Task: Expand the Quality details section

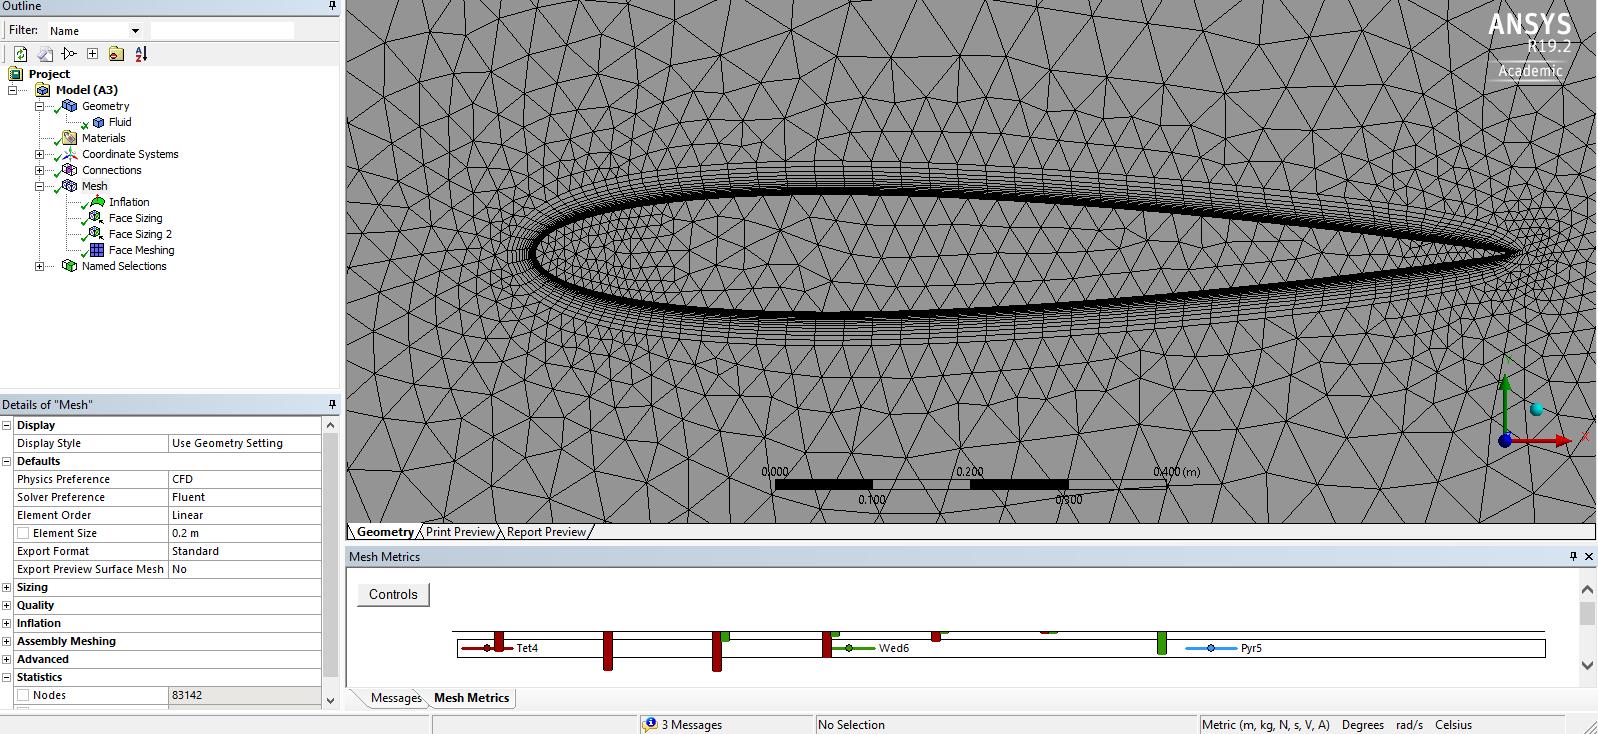Action: click(x=7, y=605)
